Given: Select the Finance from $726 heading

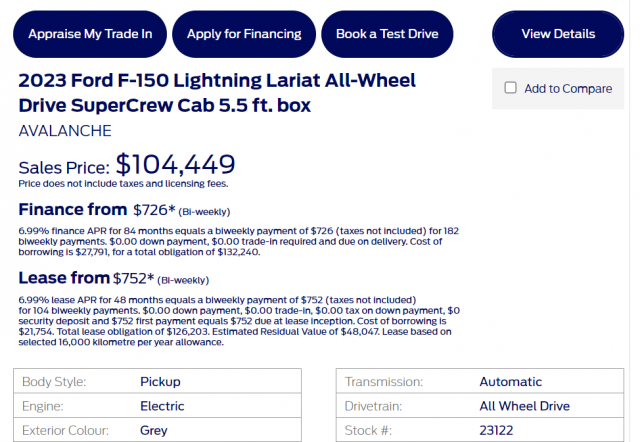Looking at the screenshot, I should (125, 210).
